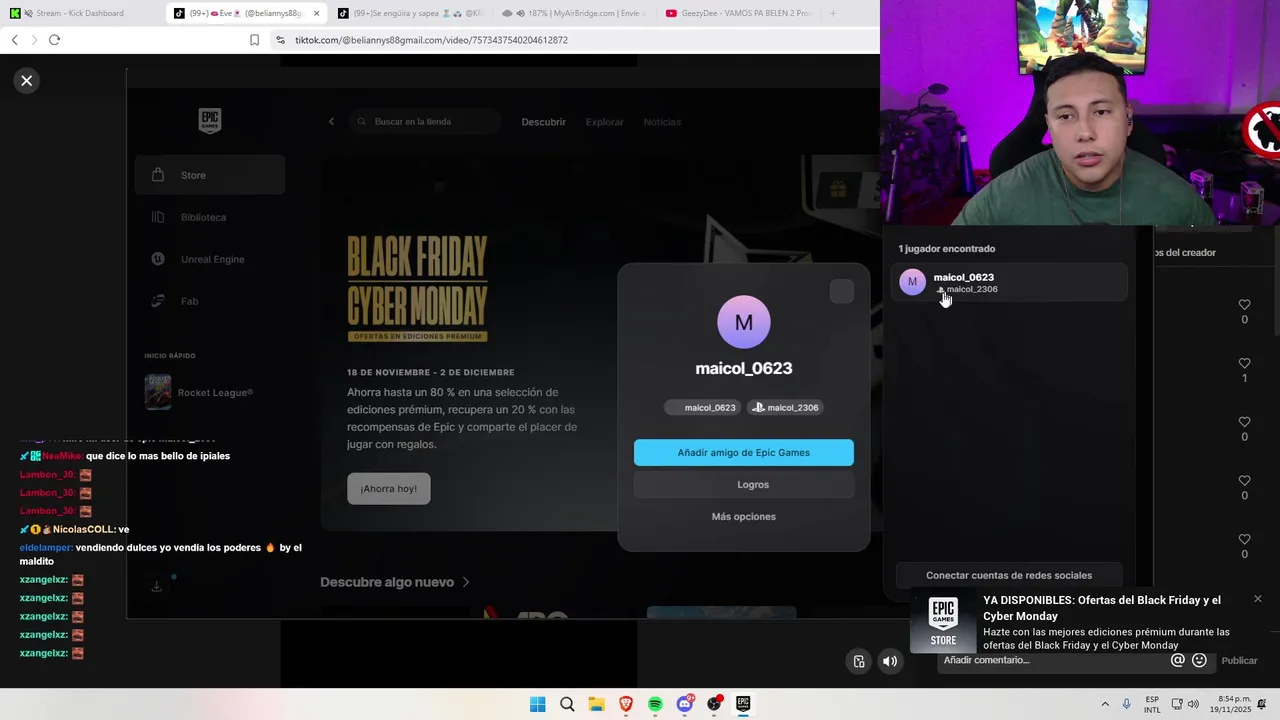
Task: Open Unreal Engine in the sidebar
Action: (x=210, y=259)
